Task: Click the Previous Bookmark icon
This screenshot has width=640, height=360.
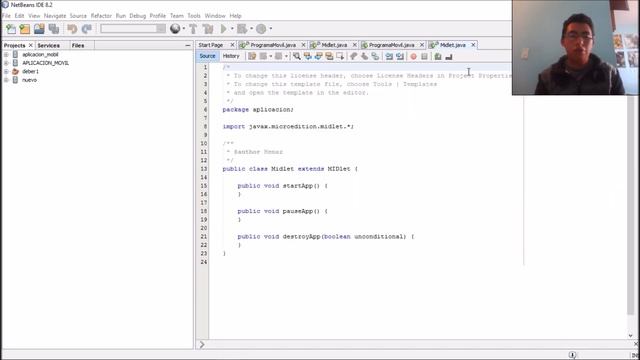Action: (x=353, y=56)
